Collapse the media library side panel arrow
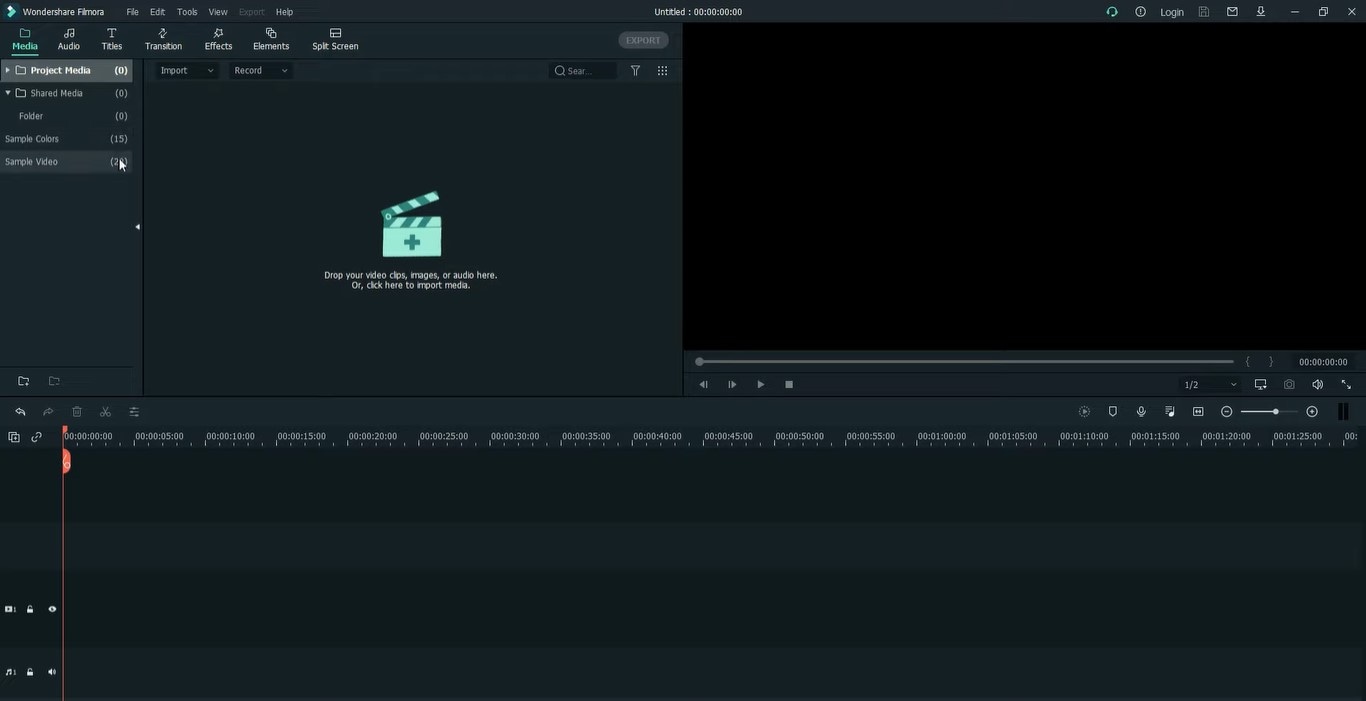Image resolution: width=1366 pixels, height=701 pixels. click(137, 227)
